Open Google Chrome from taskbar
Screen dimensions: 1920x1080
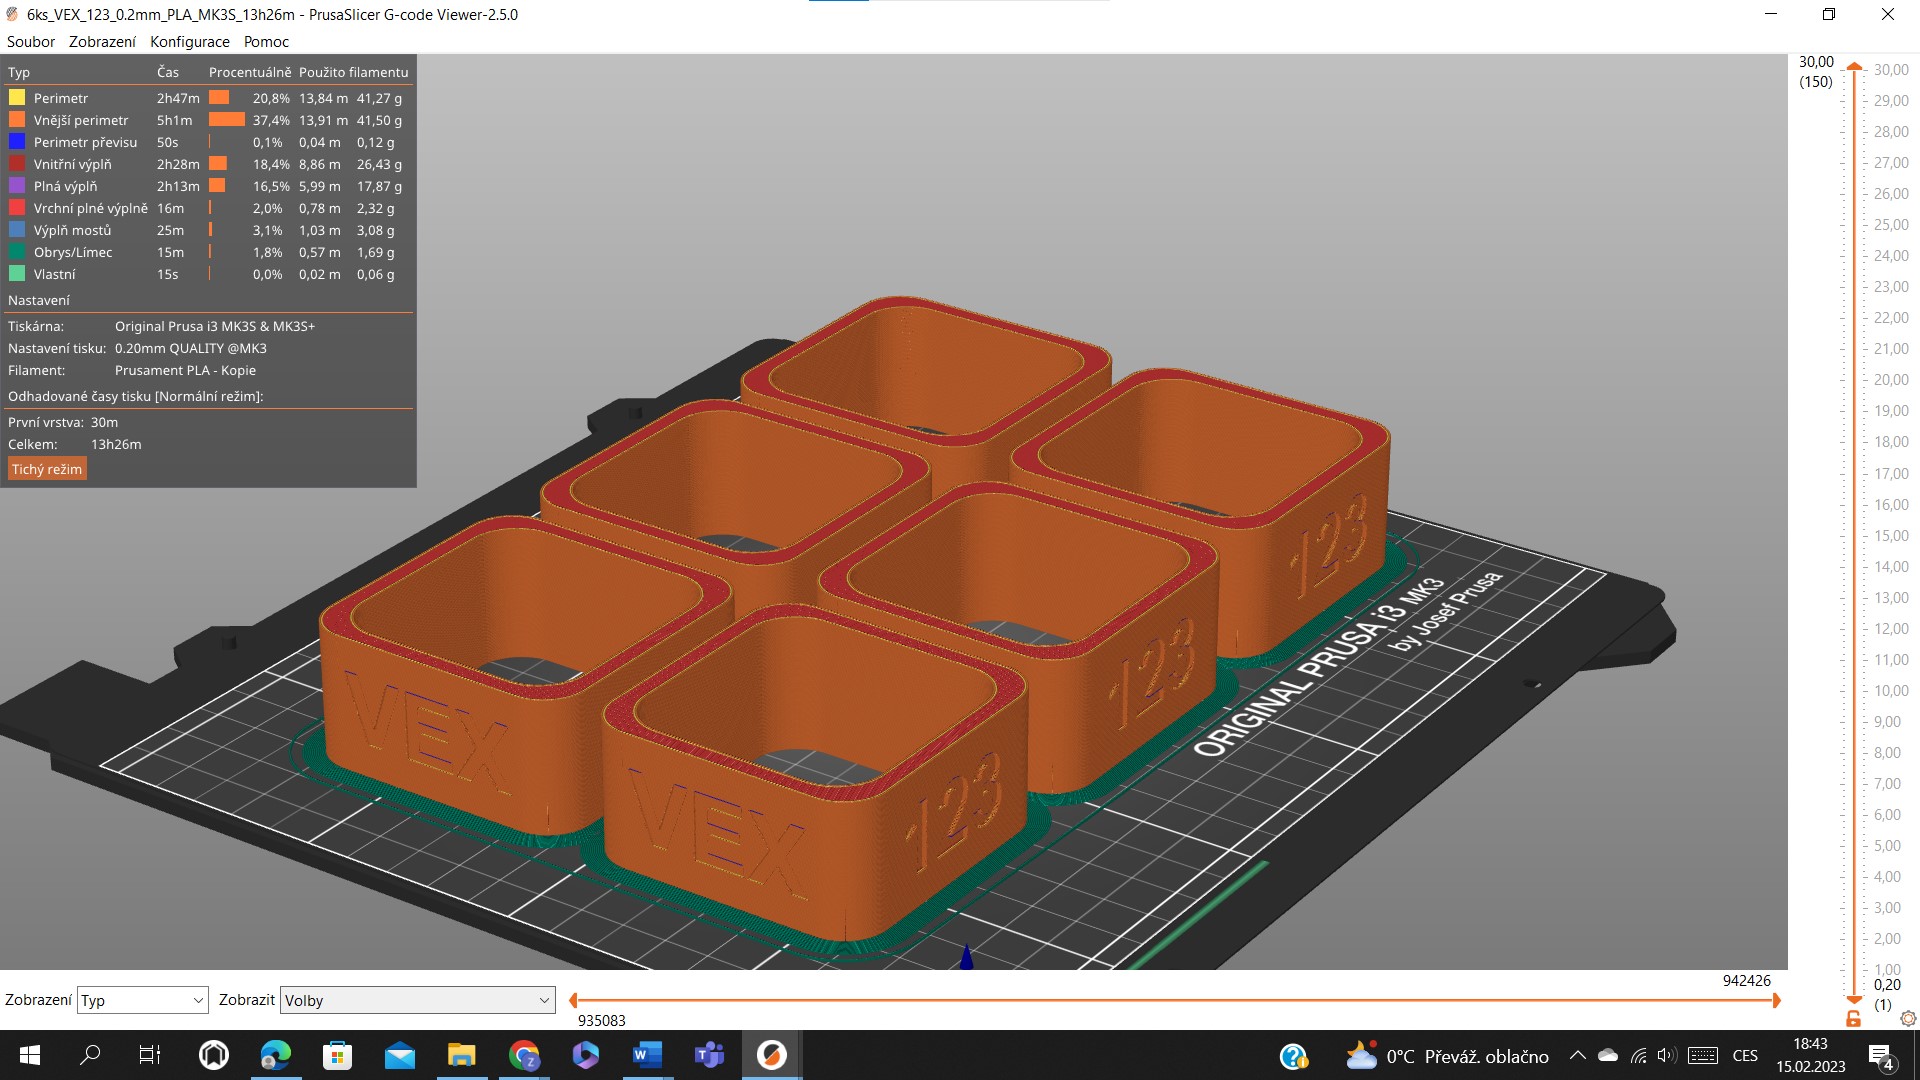pyautogui.click(x=524, y=1055)
